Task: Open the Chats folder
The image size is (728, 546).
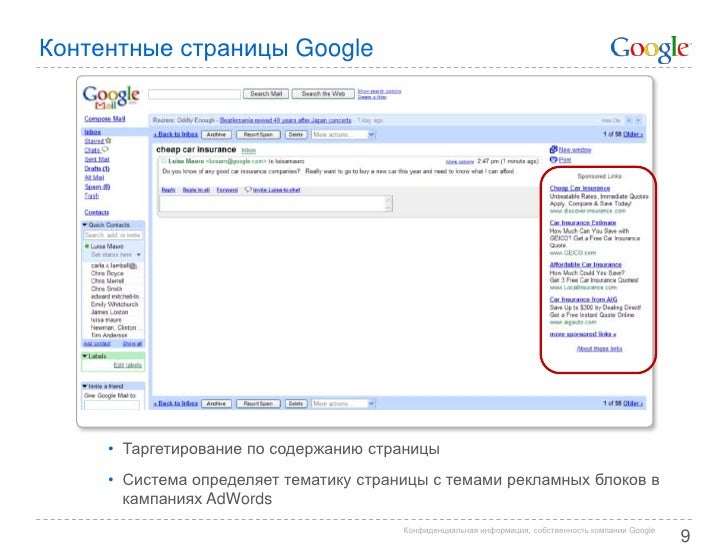Action: click(92, 150)
